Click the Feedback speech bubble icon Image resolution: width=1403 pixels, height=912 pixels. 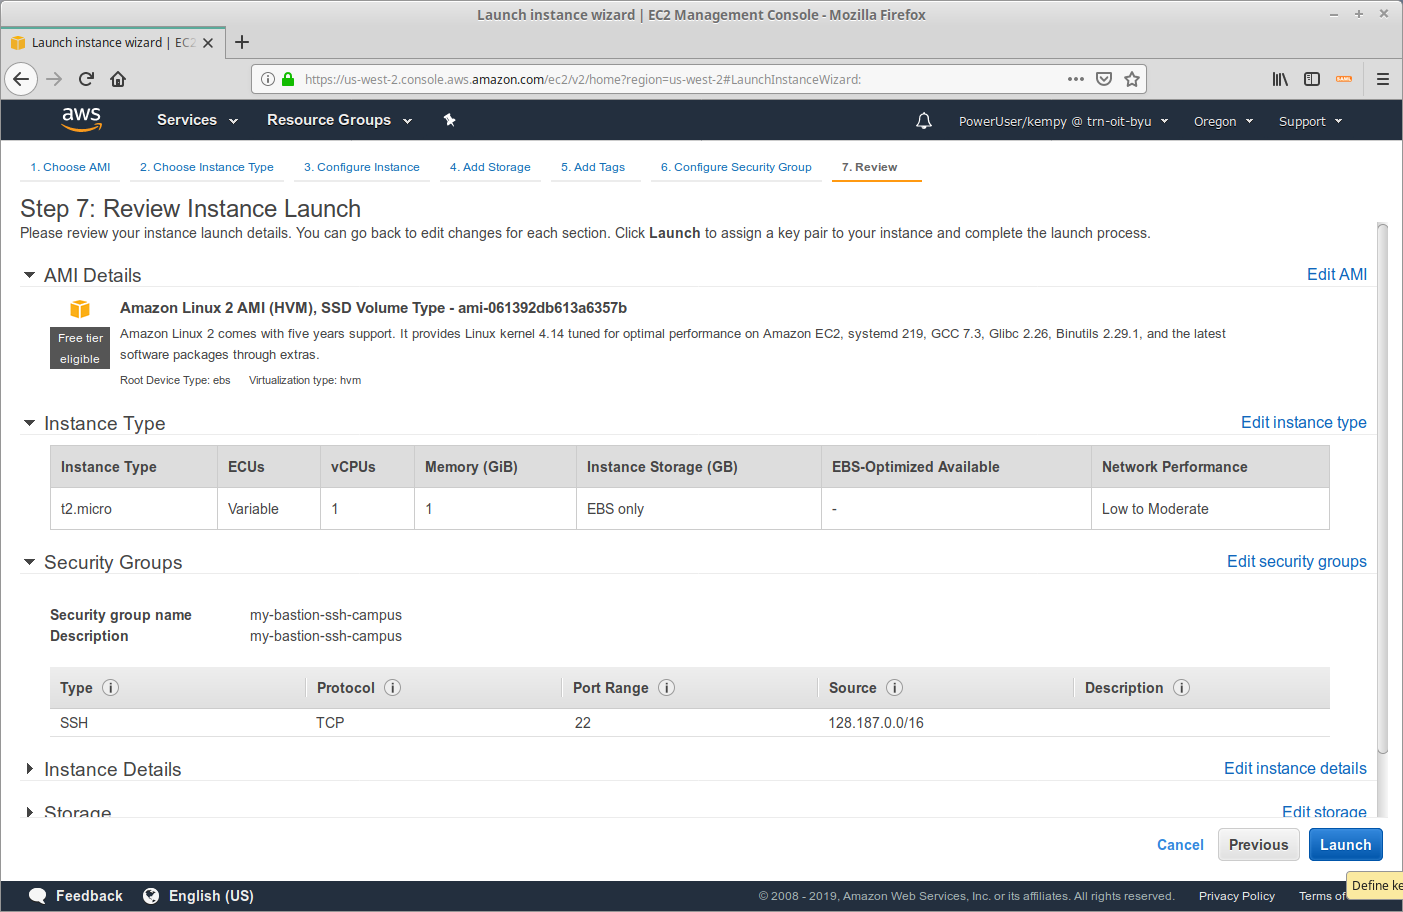coord(38,896)
